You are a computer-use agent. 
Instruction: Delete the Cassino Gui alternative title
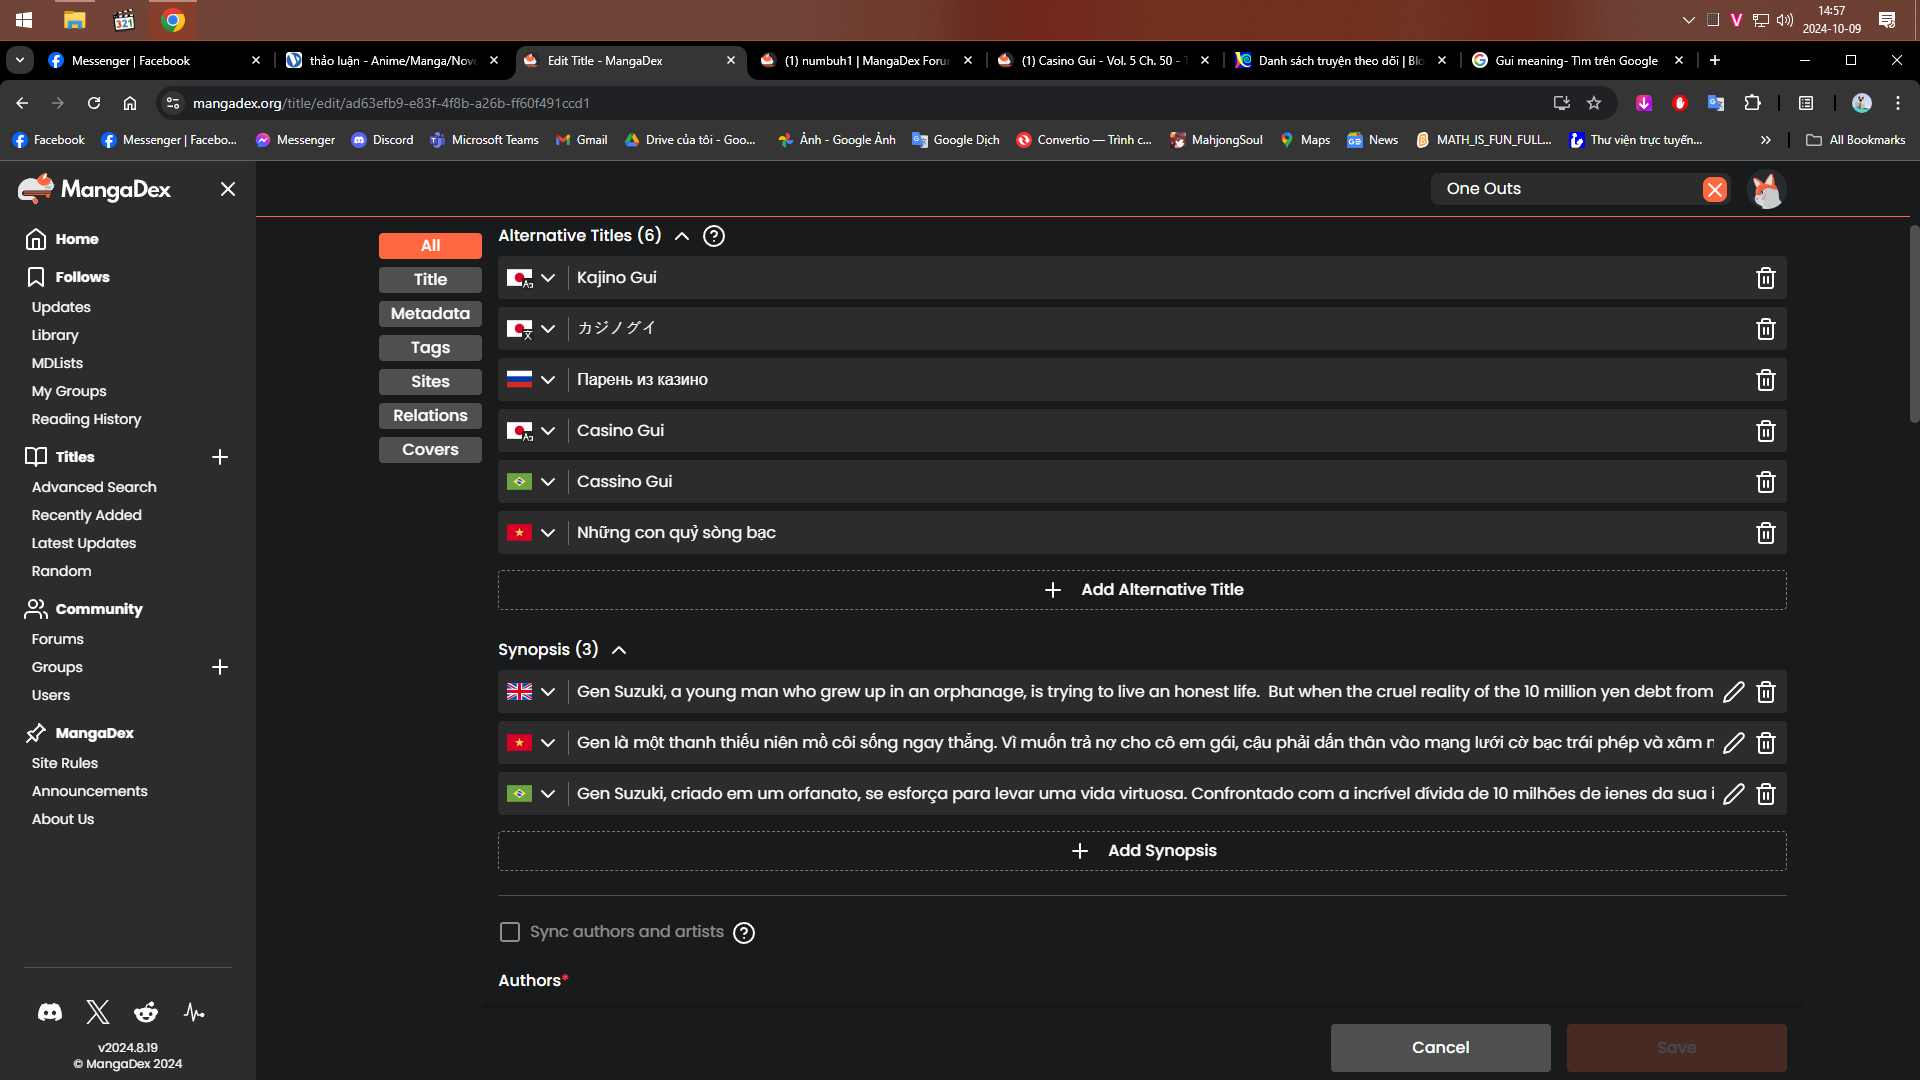coord(1765,482)
